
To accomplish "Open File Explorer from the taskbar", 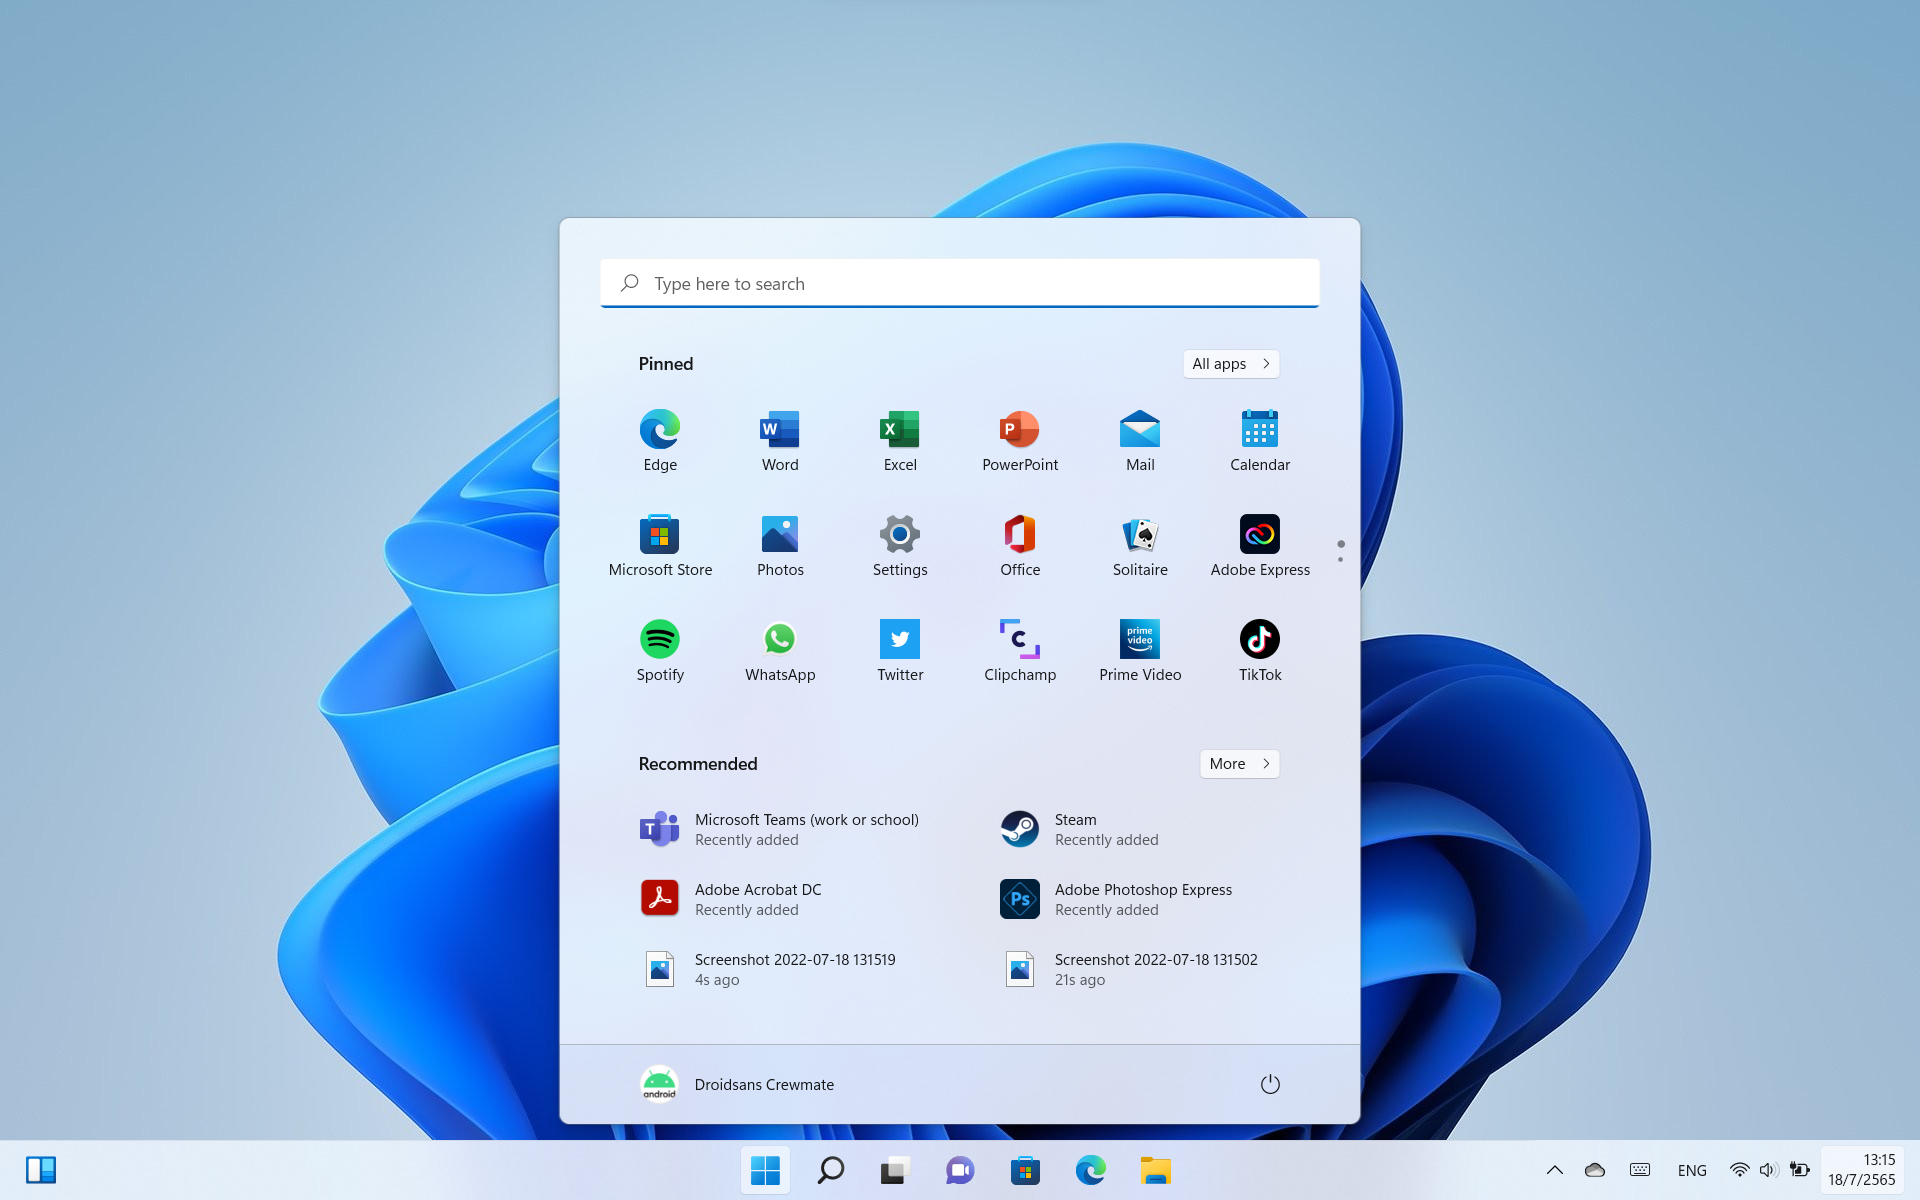I will pos(1156,1170).
